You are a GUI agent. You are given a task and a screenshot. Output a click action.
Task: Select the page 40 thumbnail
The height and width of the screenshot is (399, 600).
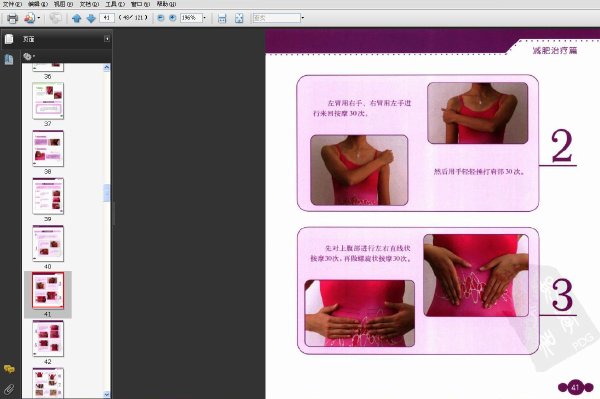(x=48, y=244)
